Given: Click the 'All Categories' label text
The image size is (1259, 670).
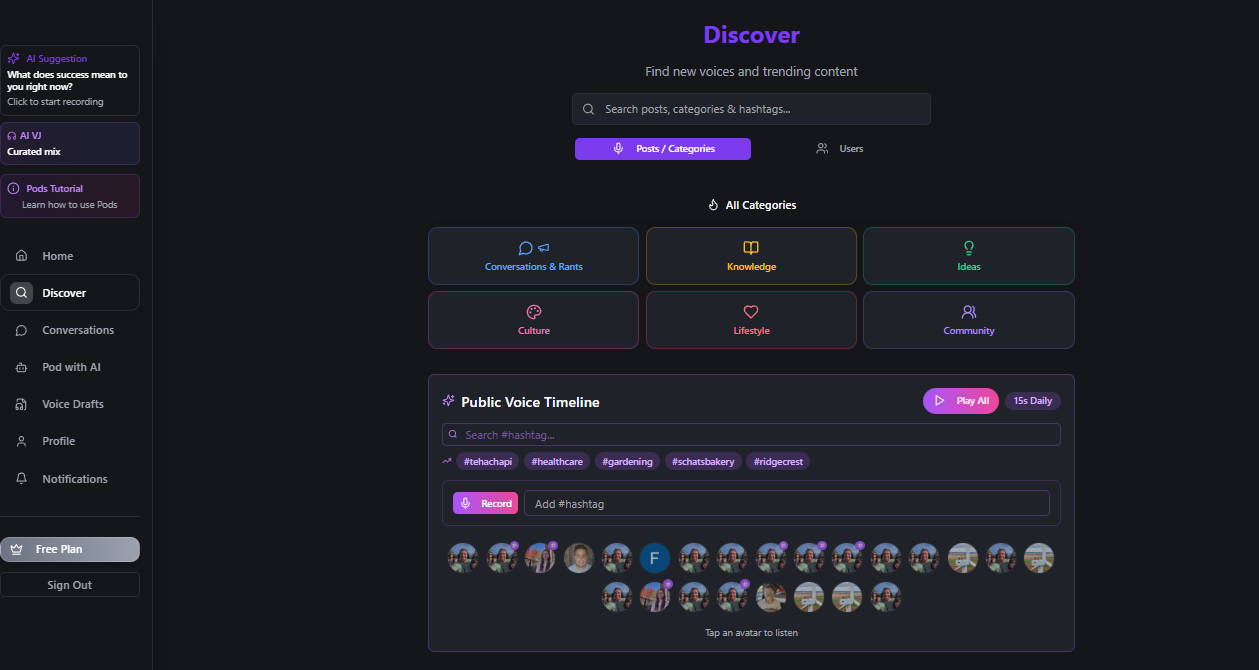Looking at the screenshot, I should click(x=761, y=205).
